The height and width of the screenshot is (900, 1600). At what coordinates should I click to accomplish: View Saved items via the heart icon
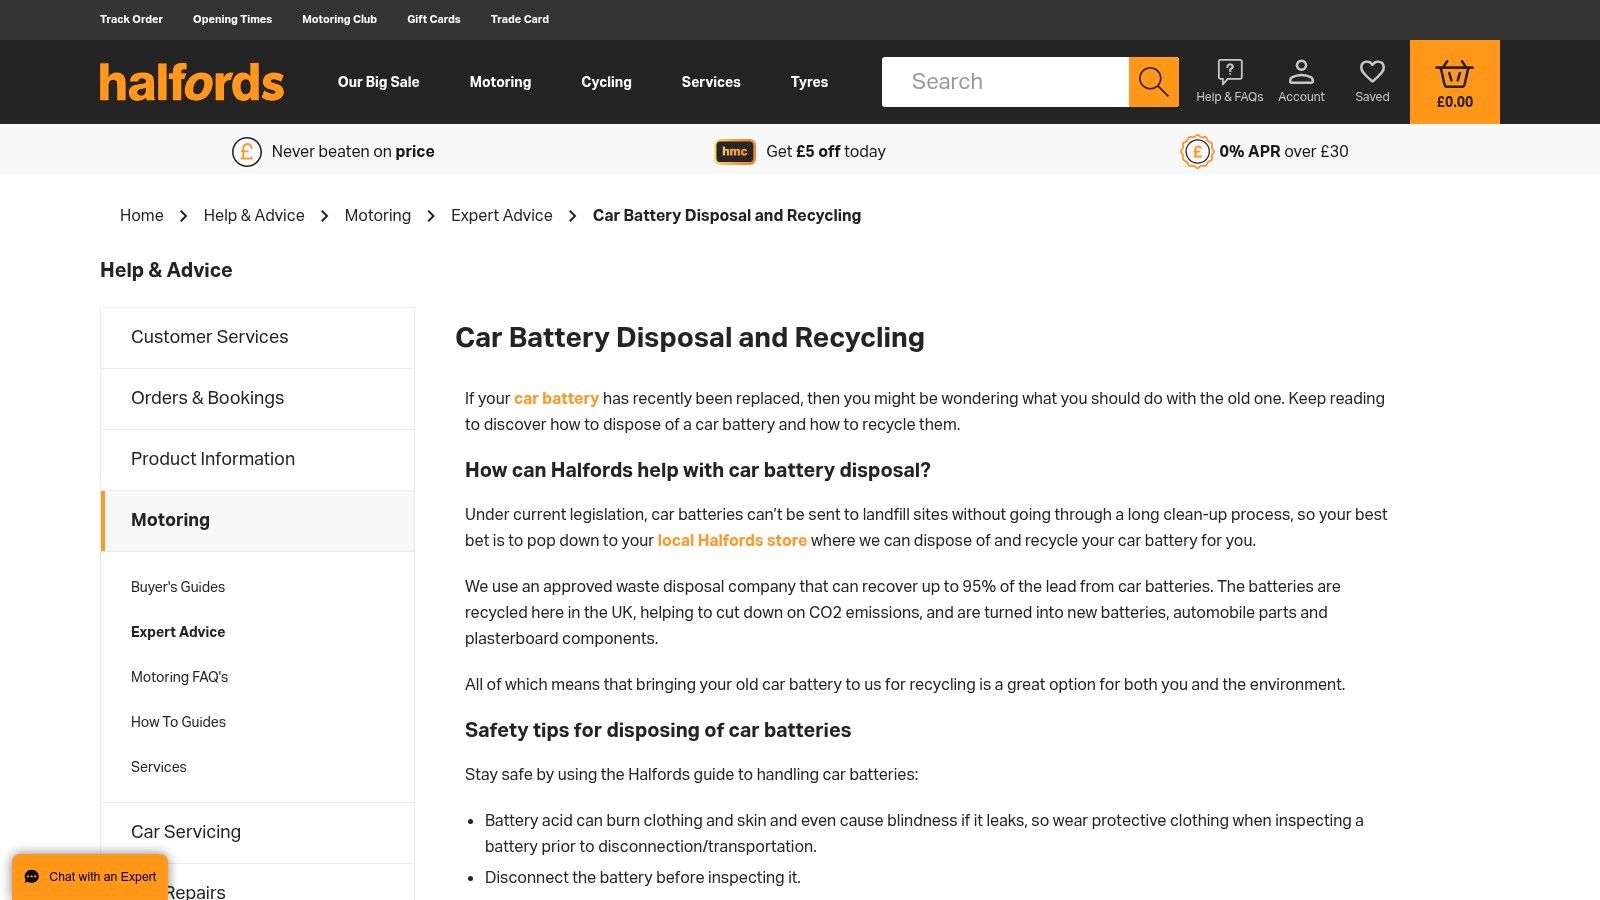pos(1371,70)
